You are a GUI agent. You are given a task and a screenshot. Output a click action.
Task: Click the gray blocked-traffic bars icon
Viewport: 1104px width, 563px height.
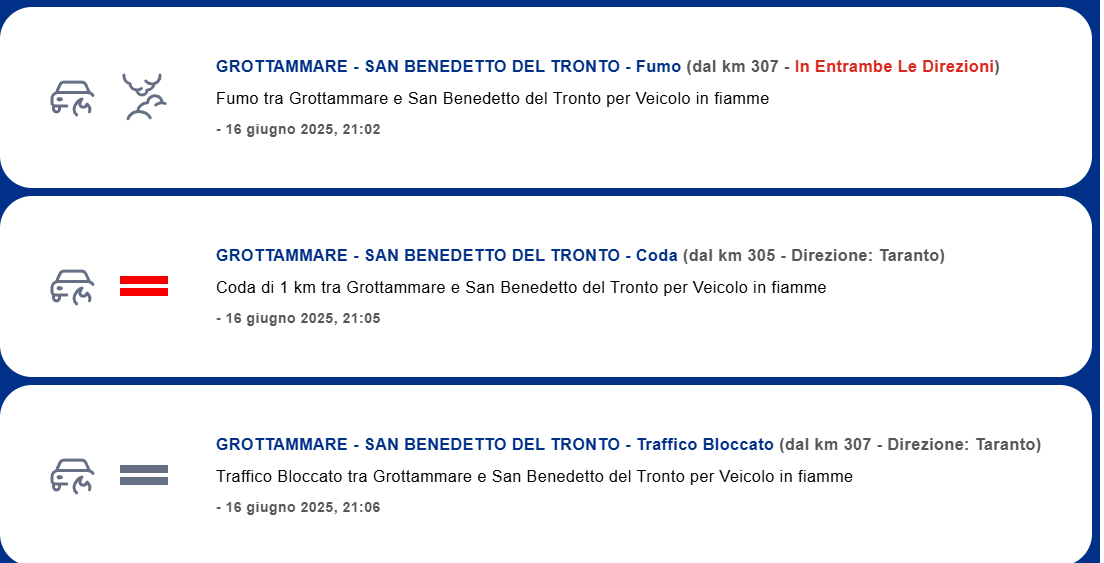144,475
